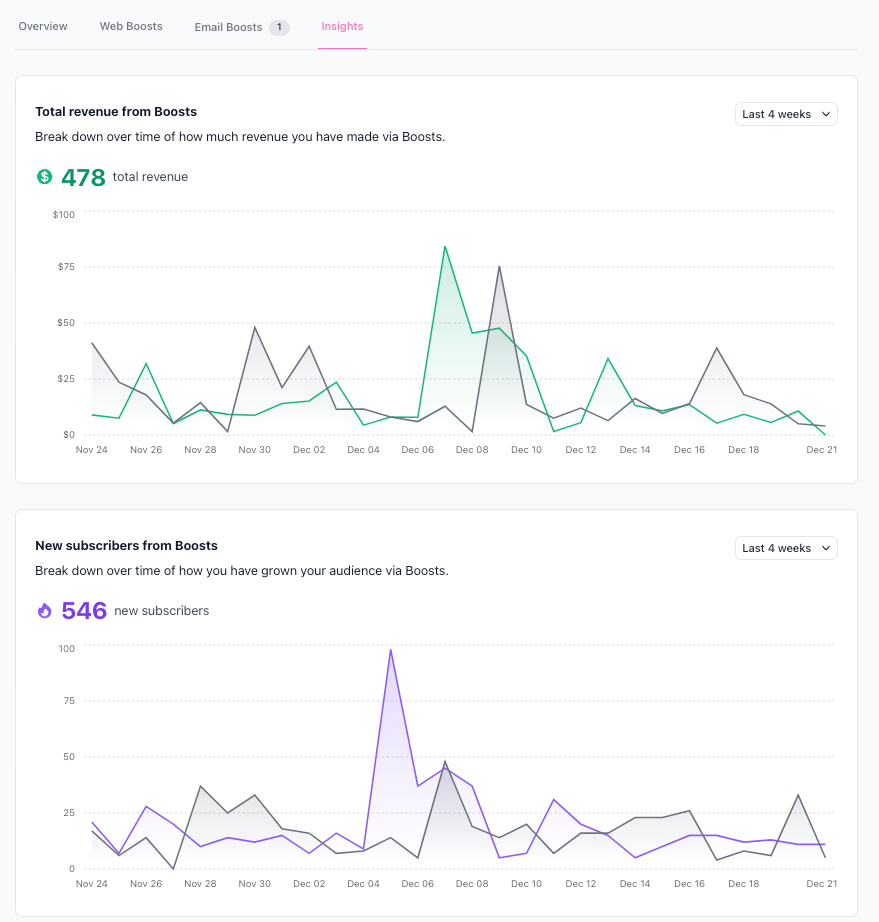Click the 546 new subscribers figure
879x922 pixels.
pyautogui.click(x=84, y=611)
